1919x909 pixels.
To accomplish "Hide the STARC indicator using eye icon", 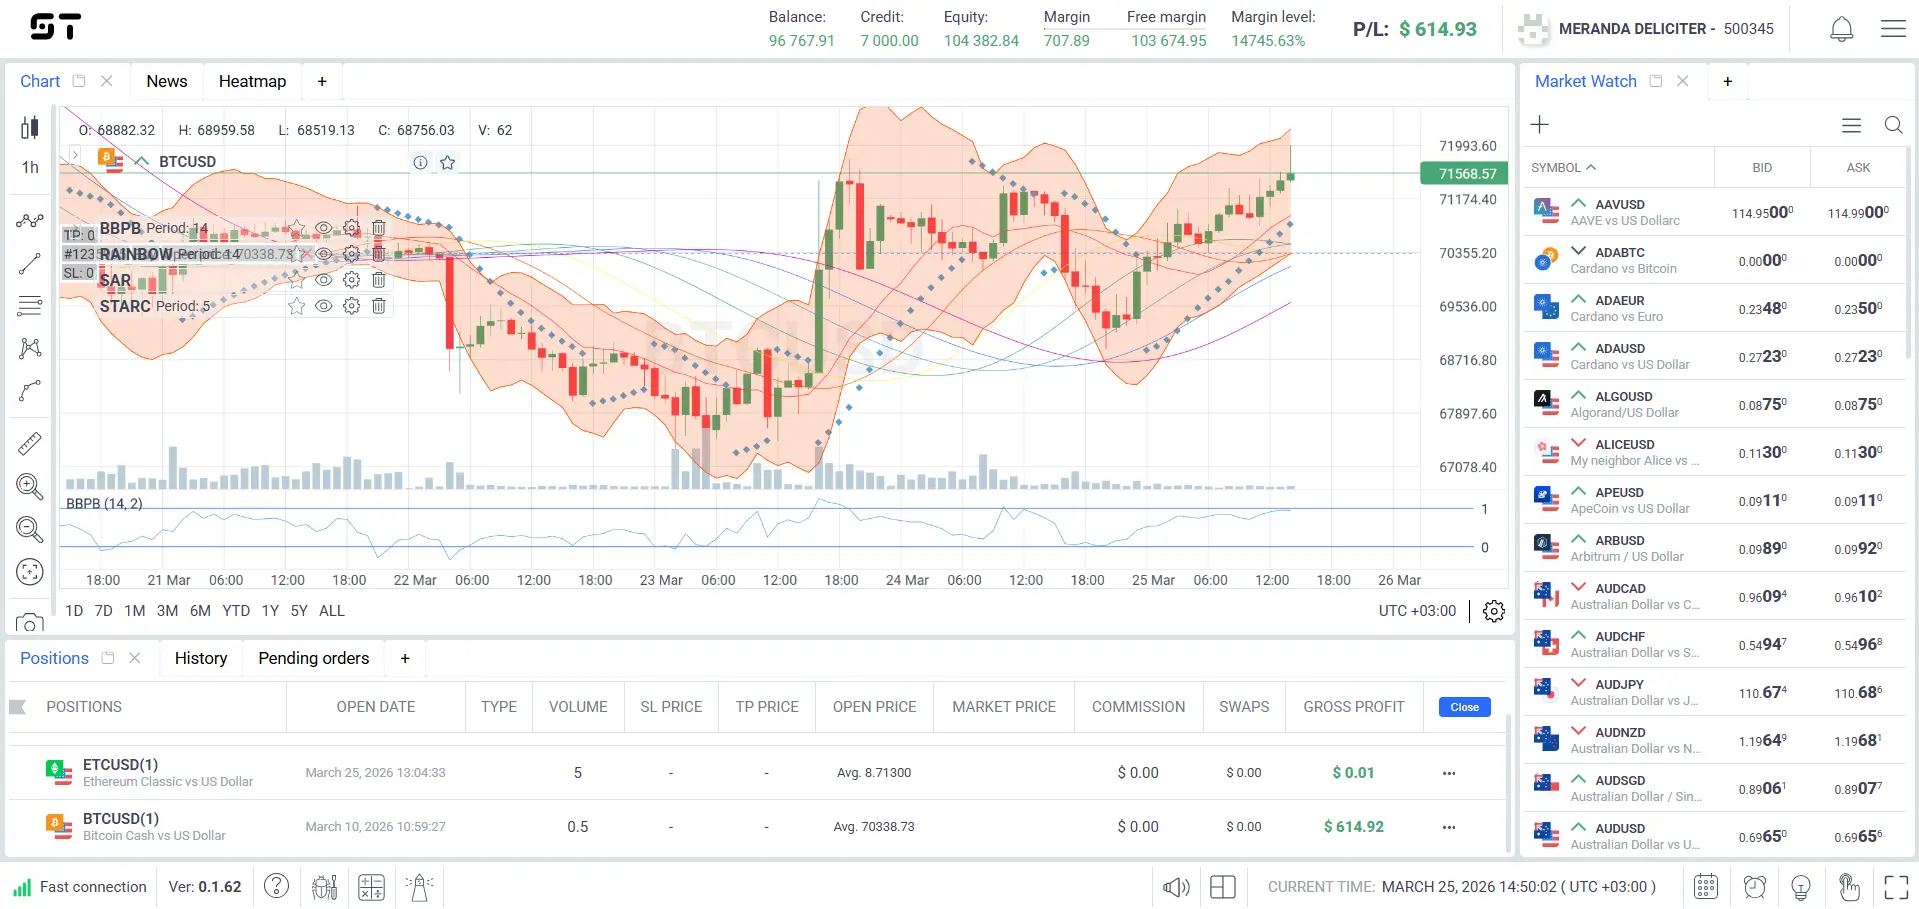I will click(x=323, y=306).
